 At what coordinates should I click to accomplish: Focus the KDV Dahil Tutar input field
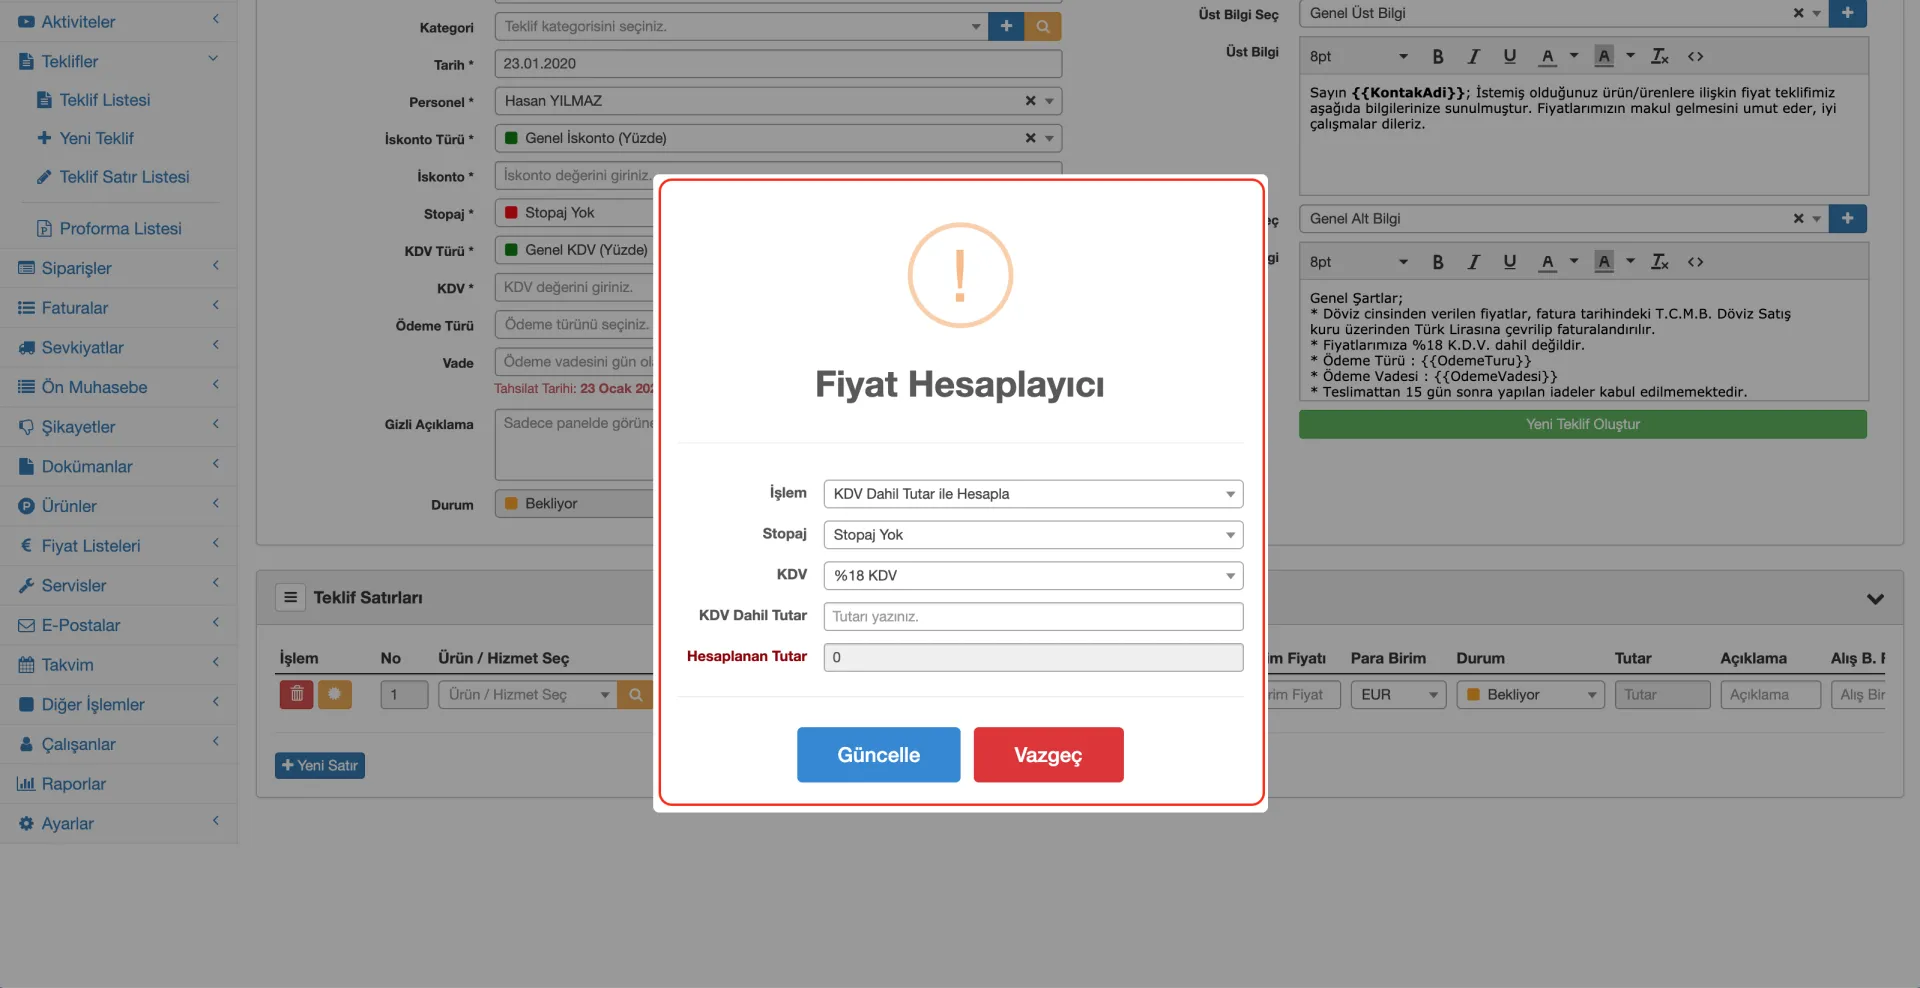1033,616
